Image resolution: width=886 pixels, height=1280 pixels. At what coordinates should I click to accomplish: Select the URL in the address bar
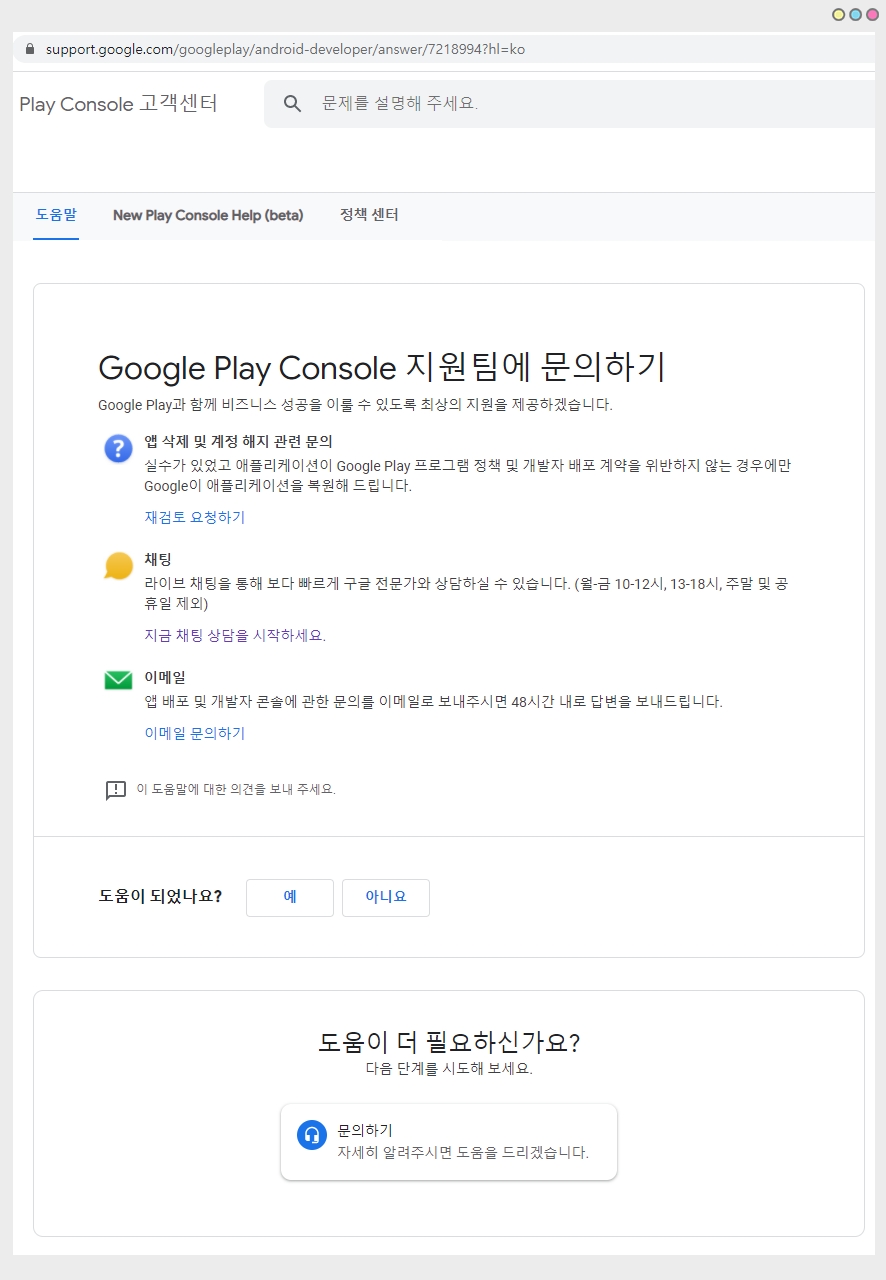coord(285,49)
